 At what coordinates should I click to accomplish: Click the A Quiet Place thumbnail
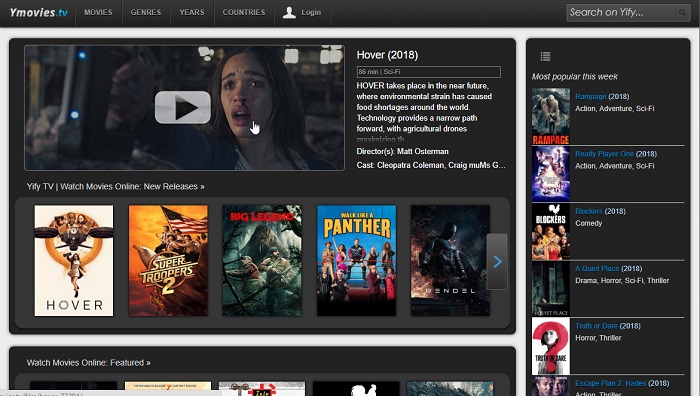click(551, 288)
